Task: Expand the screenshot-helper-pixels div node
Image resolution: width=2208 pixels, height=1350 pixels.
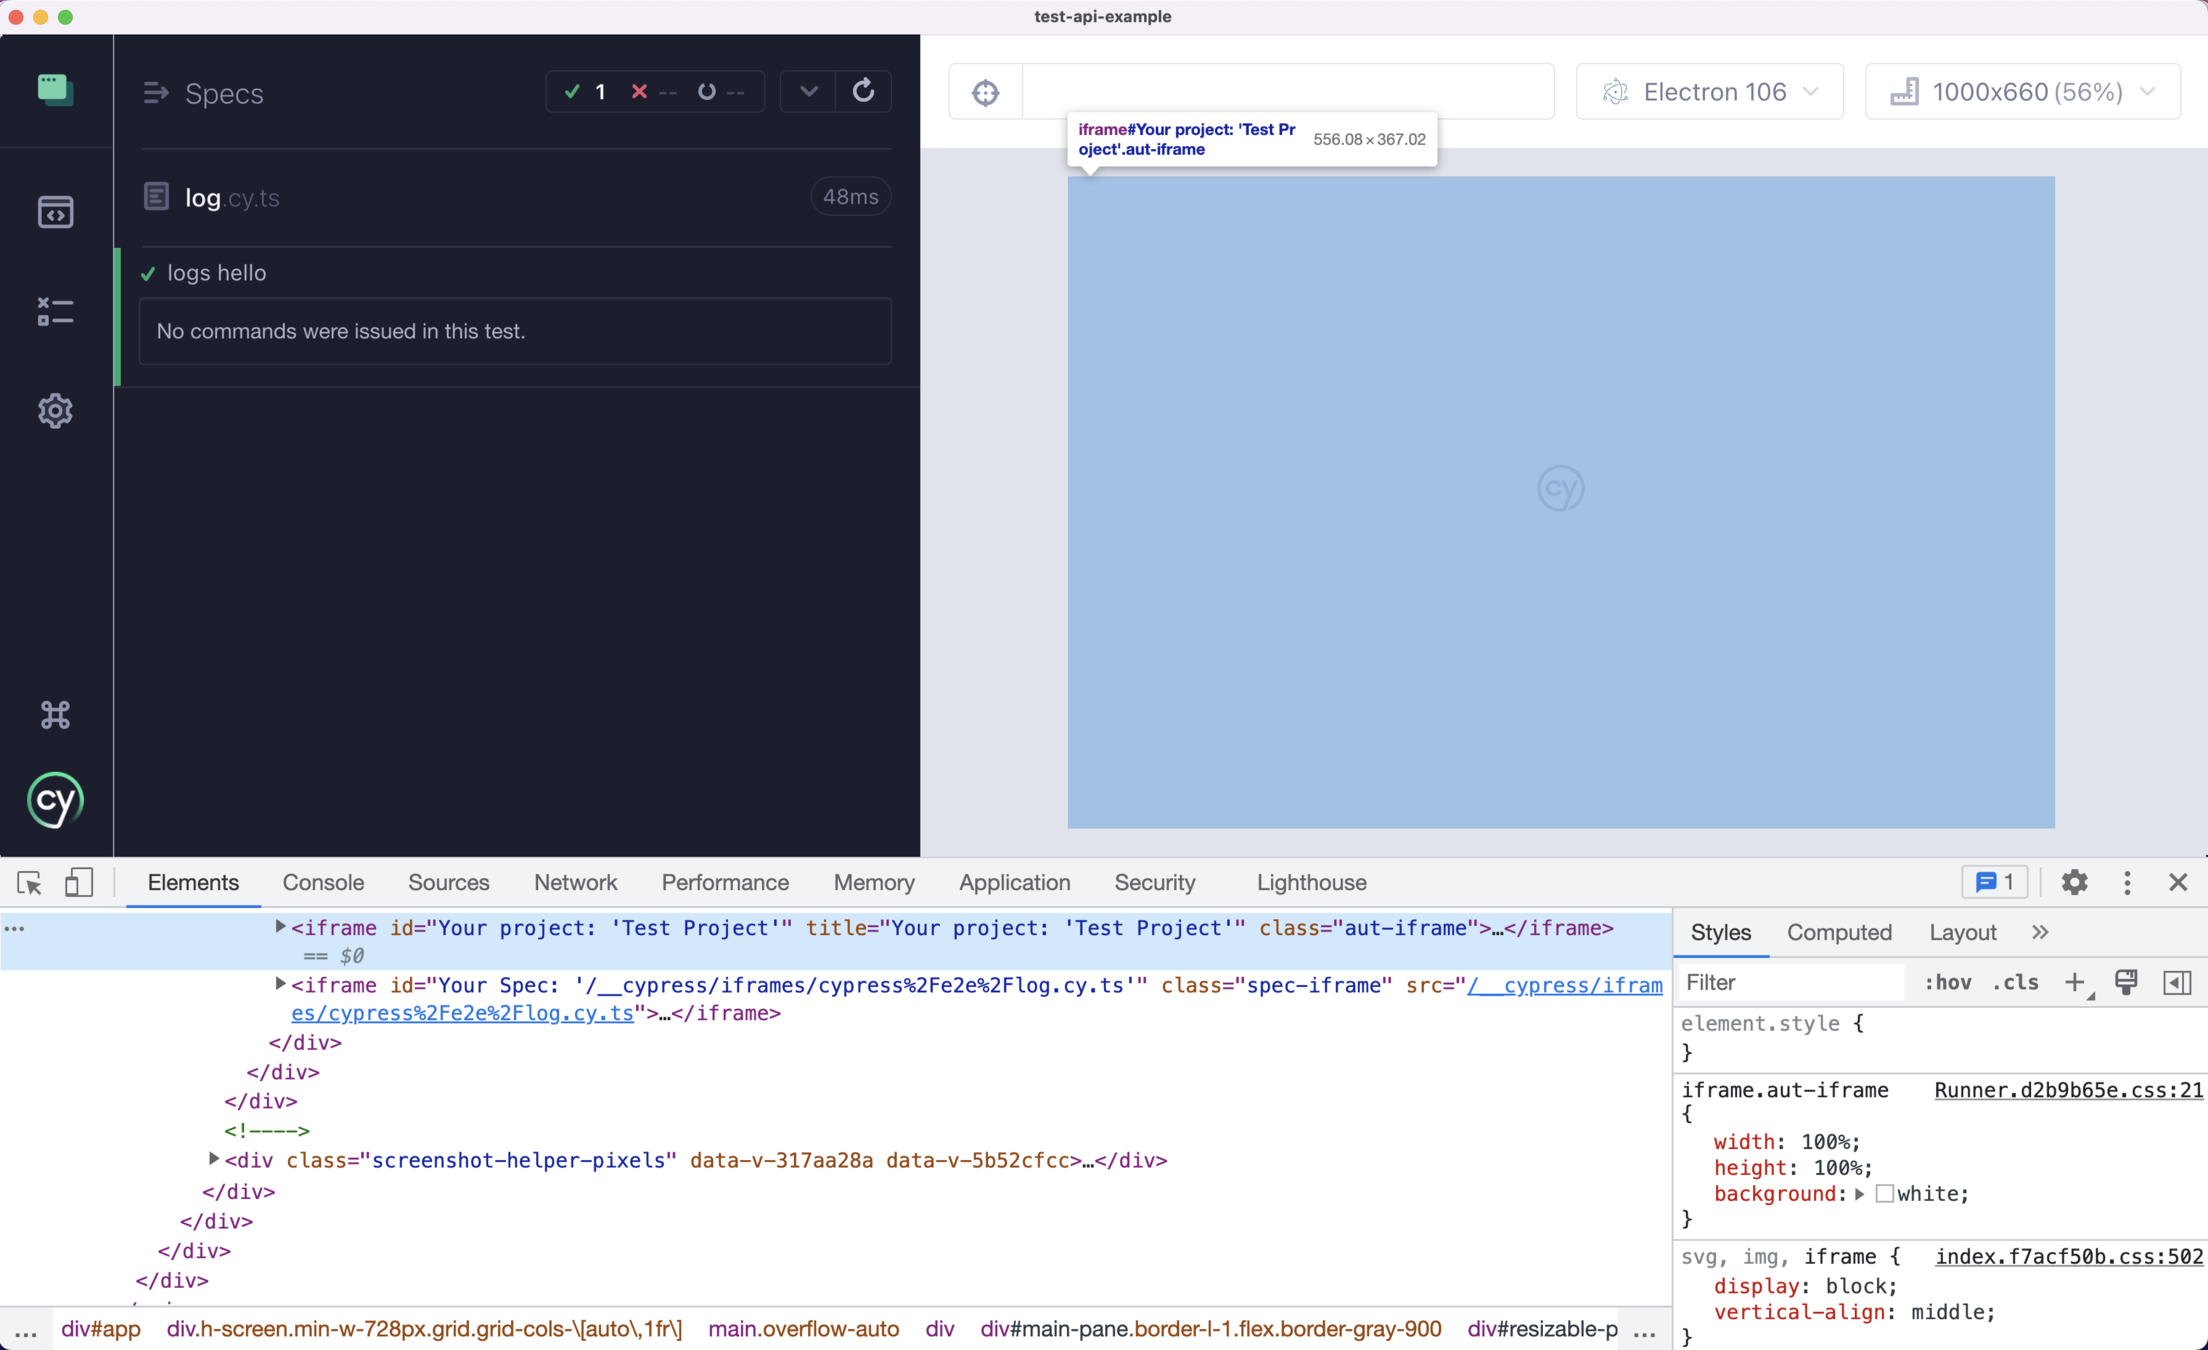Action: 213,1159
